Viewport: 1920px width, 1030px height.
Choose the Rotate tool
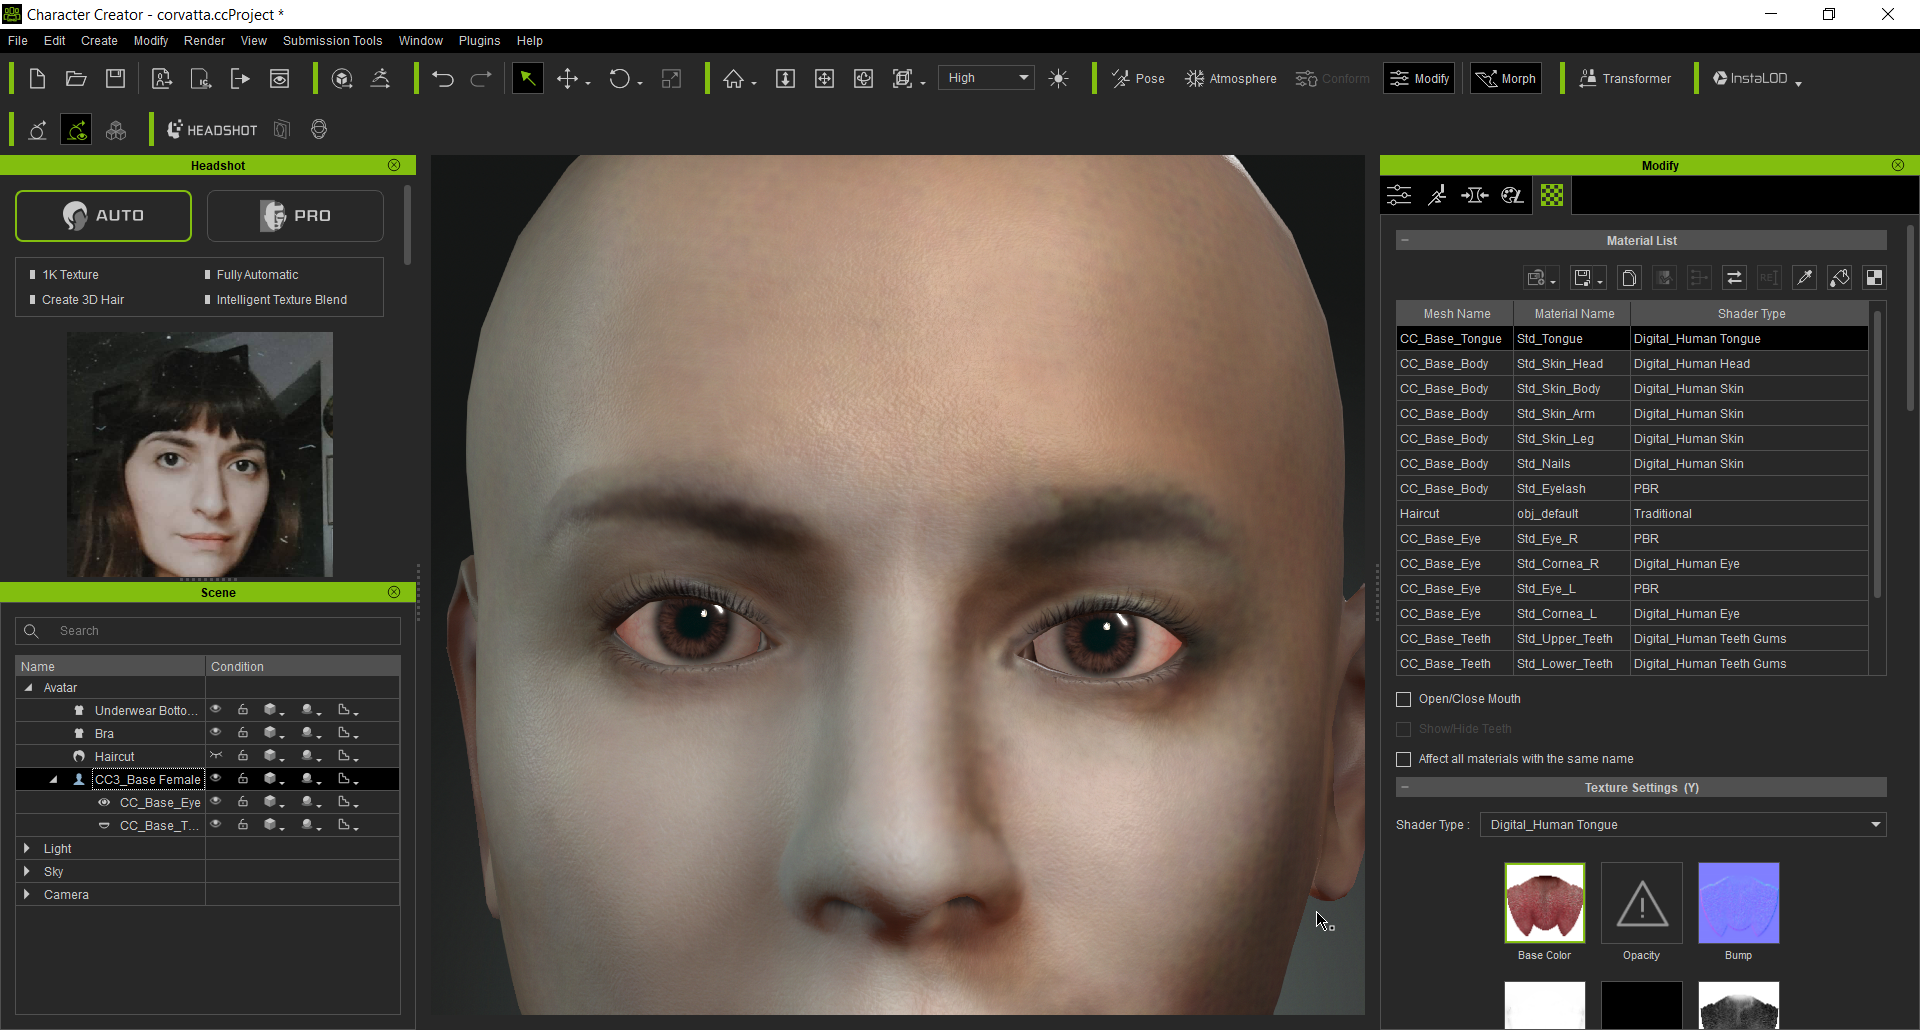(x=620, y=79)
